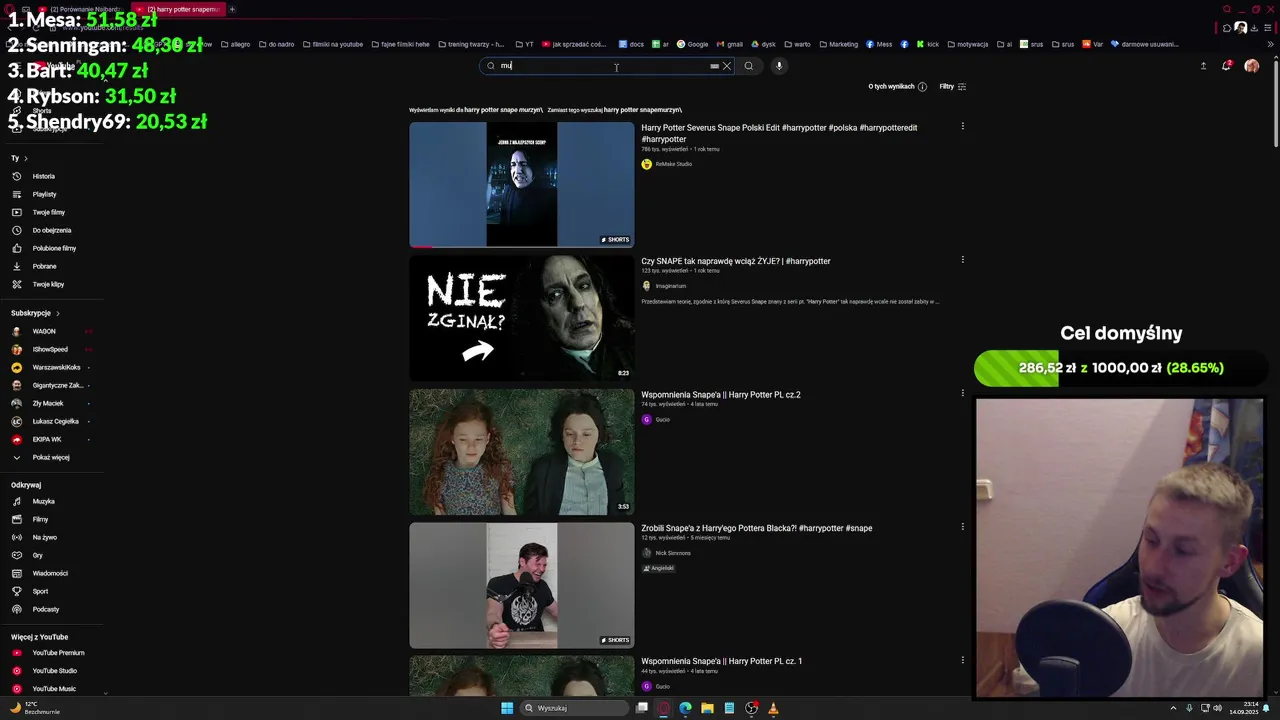Open the Muzyka explore category
This screenshot has width=1280, height=720.
click(43, 501)
